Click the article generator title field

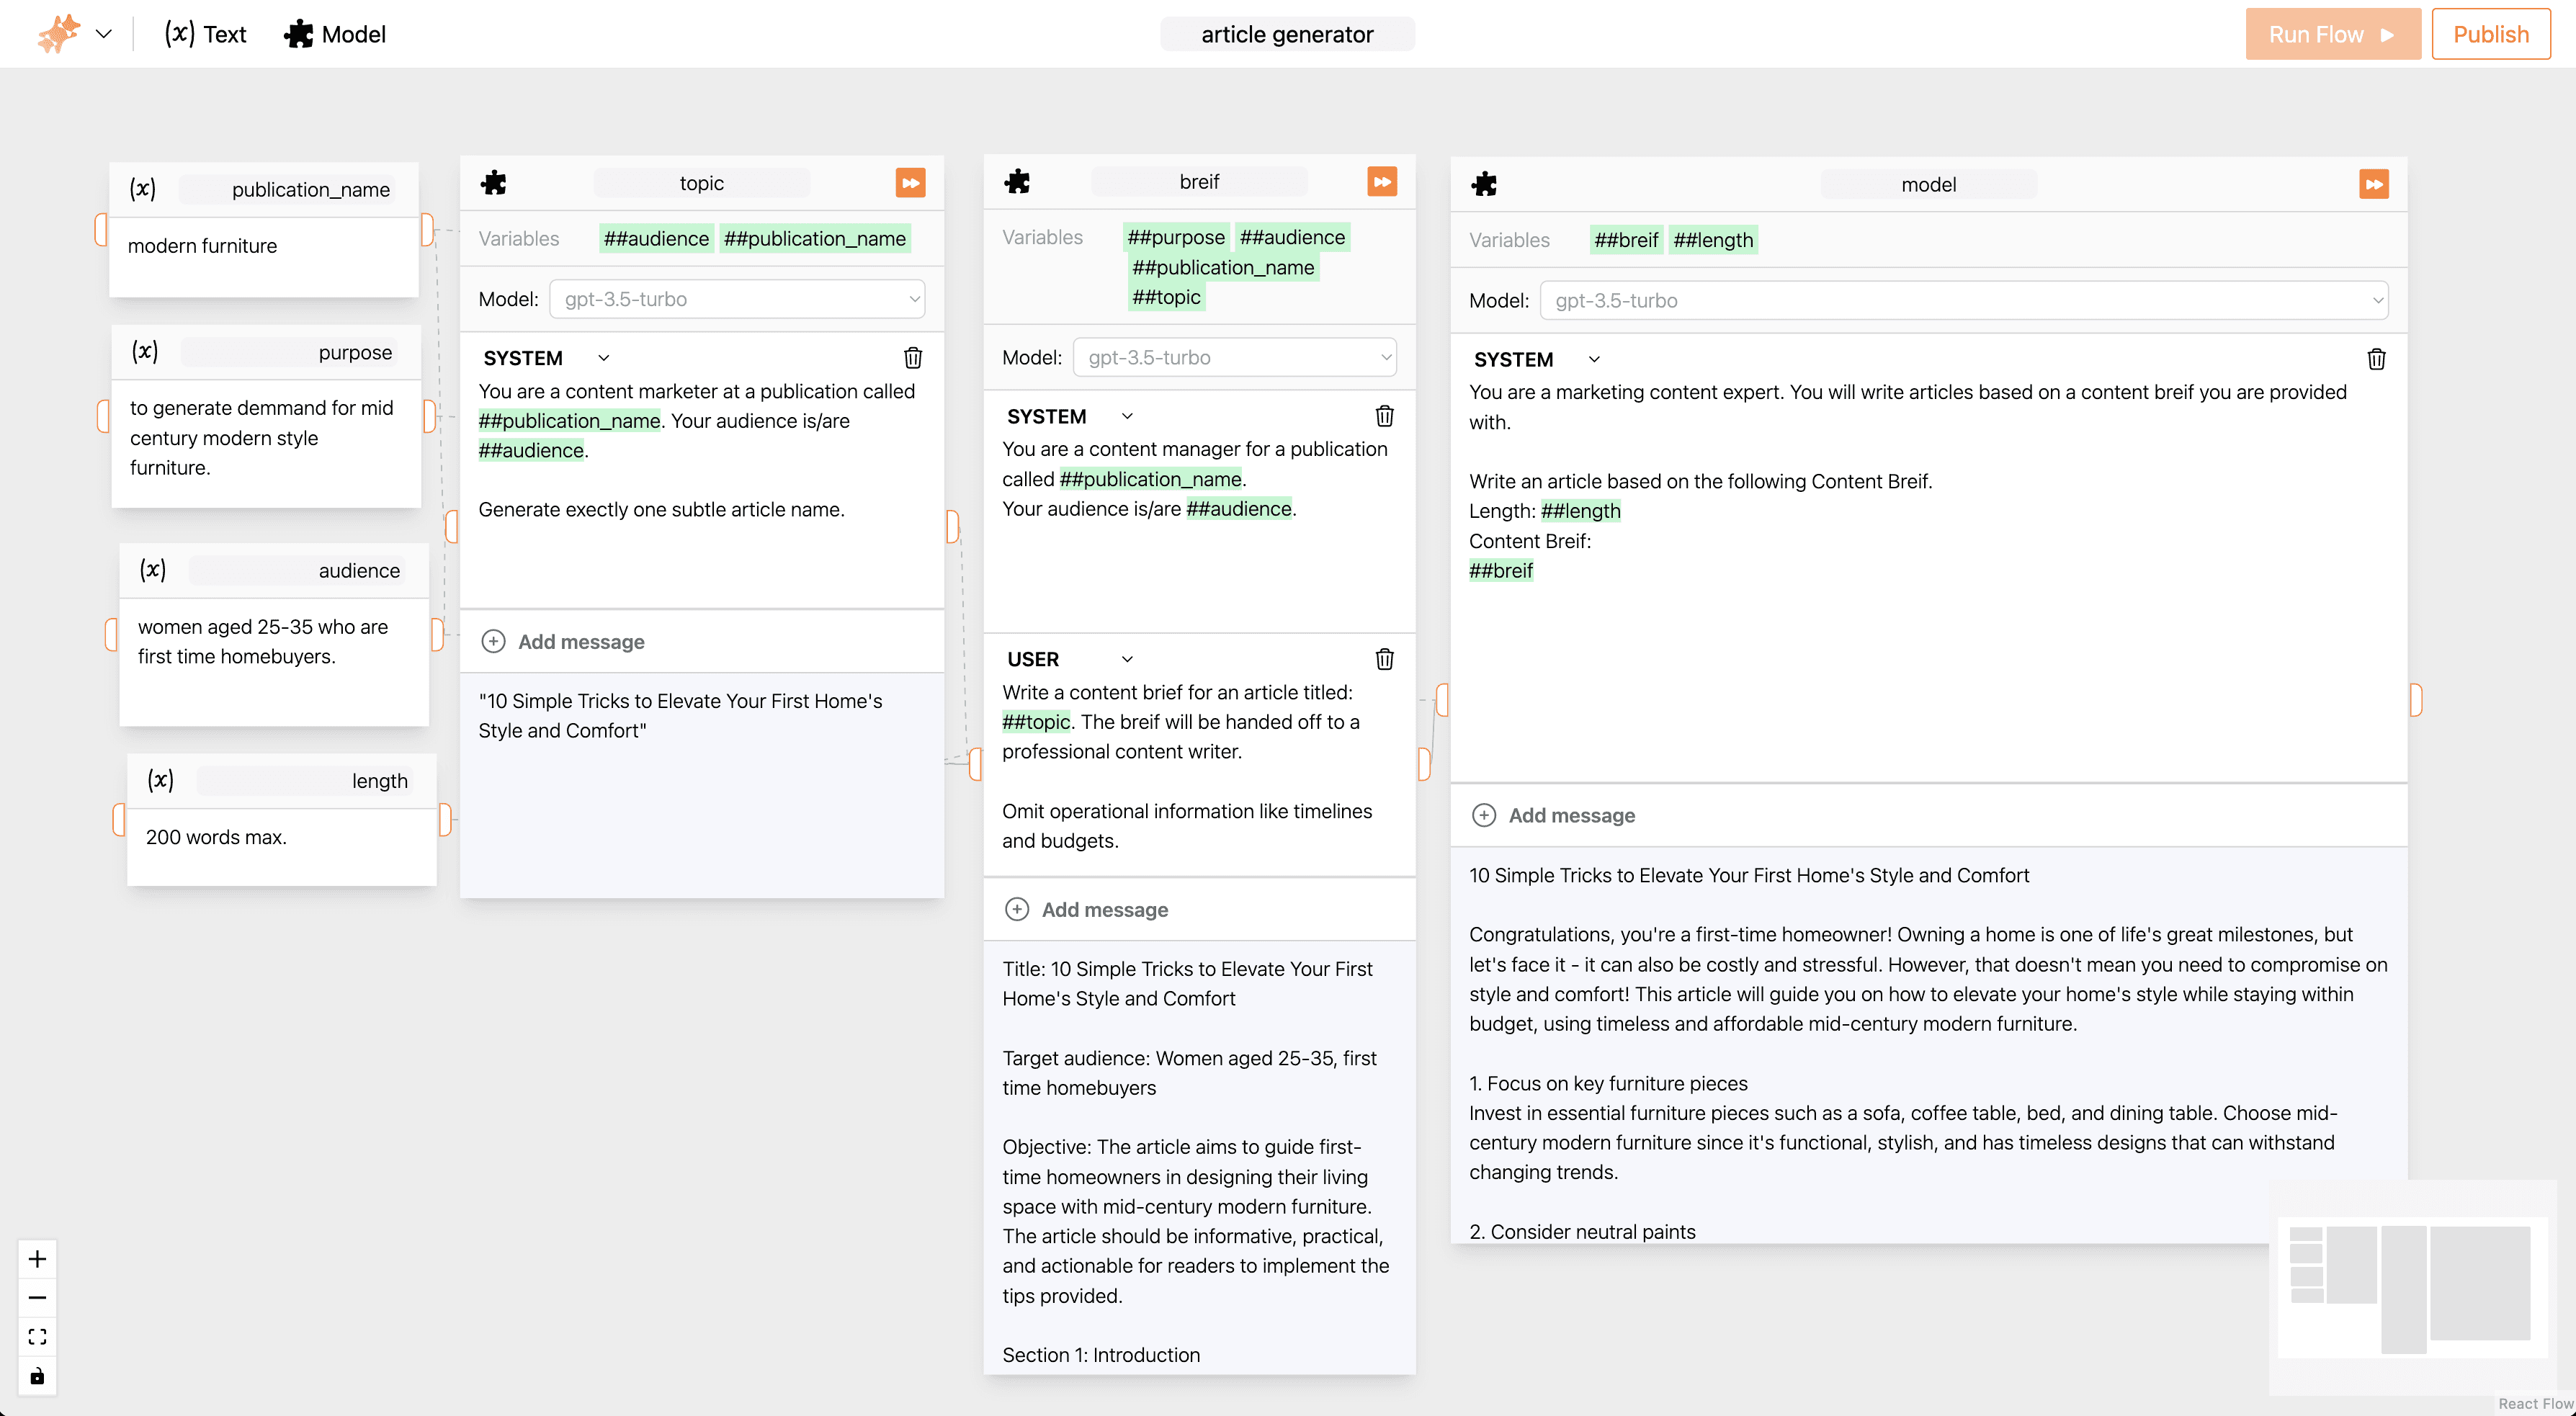click(x=1287, y=33)
